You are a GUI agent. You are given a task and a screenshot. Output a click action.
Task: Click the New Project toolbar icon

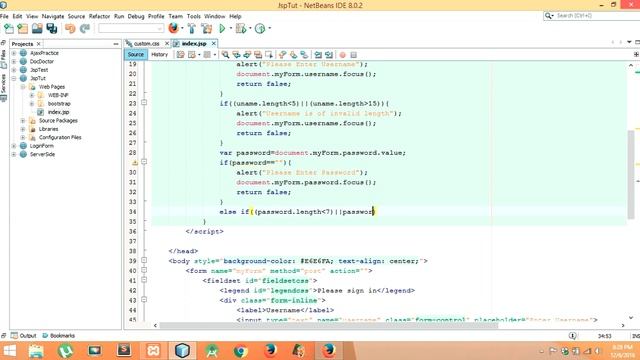point(23,28)
